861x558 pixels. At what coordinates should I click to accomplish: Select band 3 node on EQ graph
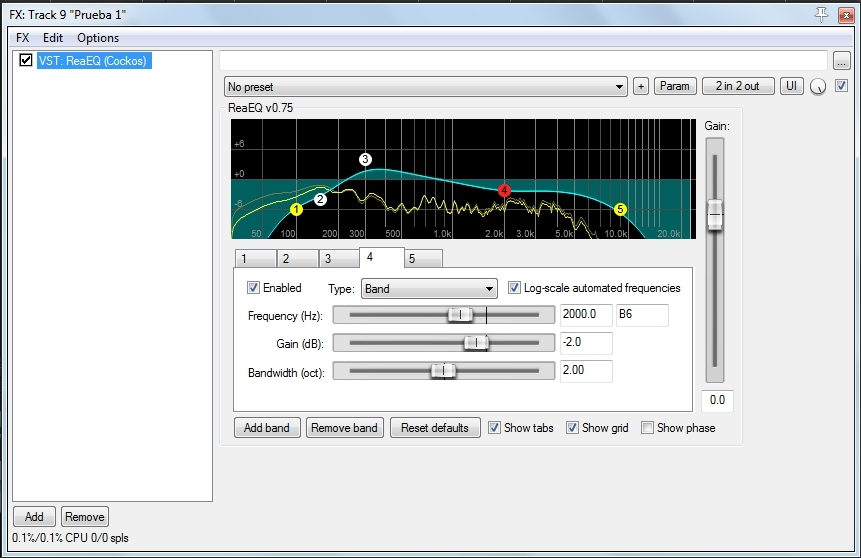365,159
